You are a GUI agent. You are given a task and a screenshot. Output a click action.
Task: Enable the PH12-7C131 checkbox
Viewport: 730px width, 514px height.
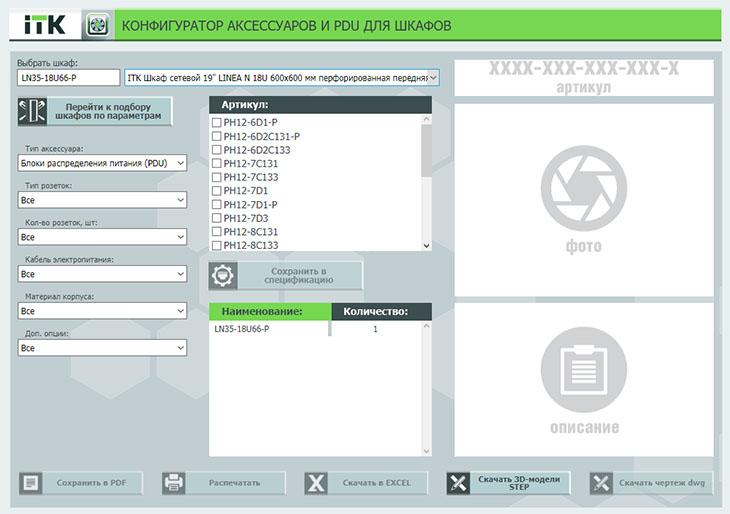click(216, 163)
